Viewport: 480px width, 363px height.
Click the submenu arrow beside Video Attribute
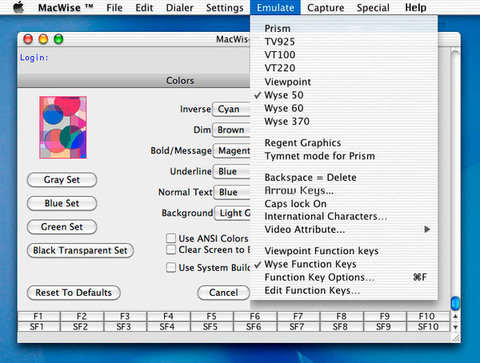point(427,229)
